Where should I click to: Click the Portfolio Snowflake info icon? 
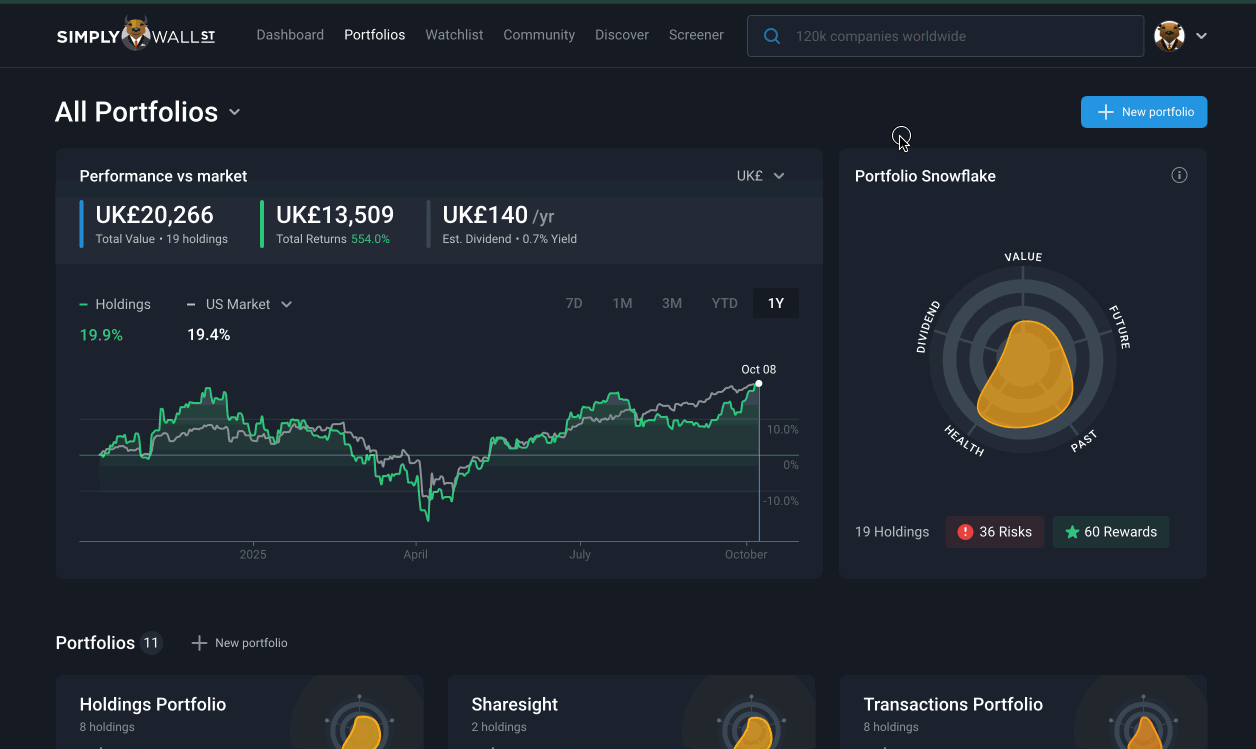[1179, 176]
